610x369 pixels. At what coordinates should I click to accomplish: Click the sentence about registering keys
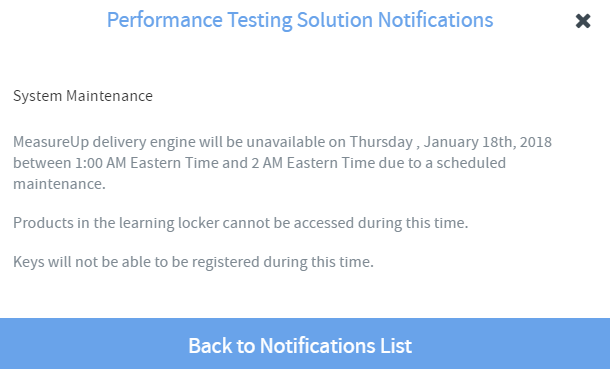(x=193, y=262)
